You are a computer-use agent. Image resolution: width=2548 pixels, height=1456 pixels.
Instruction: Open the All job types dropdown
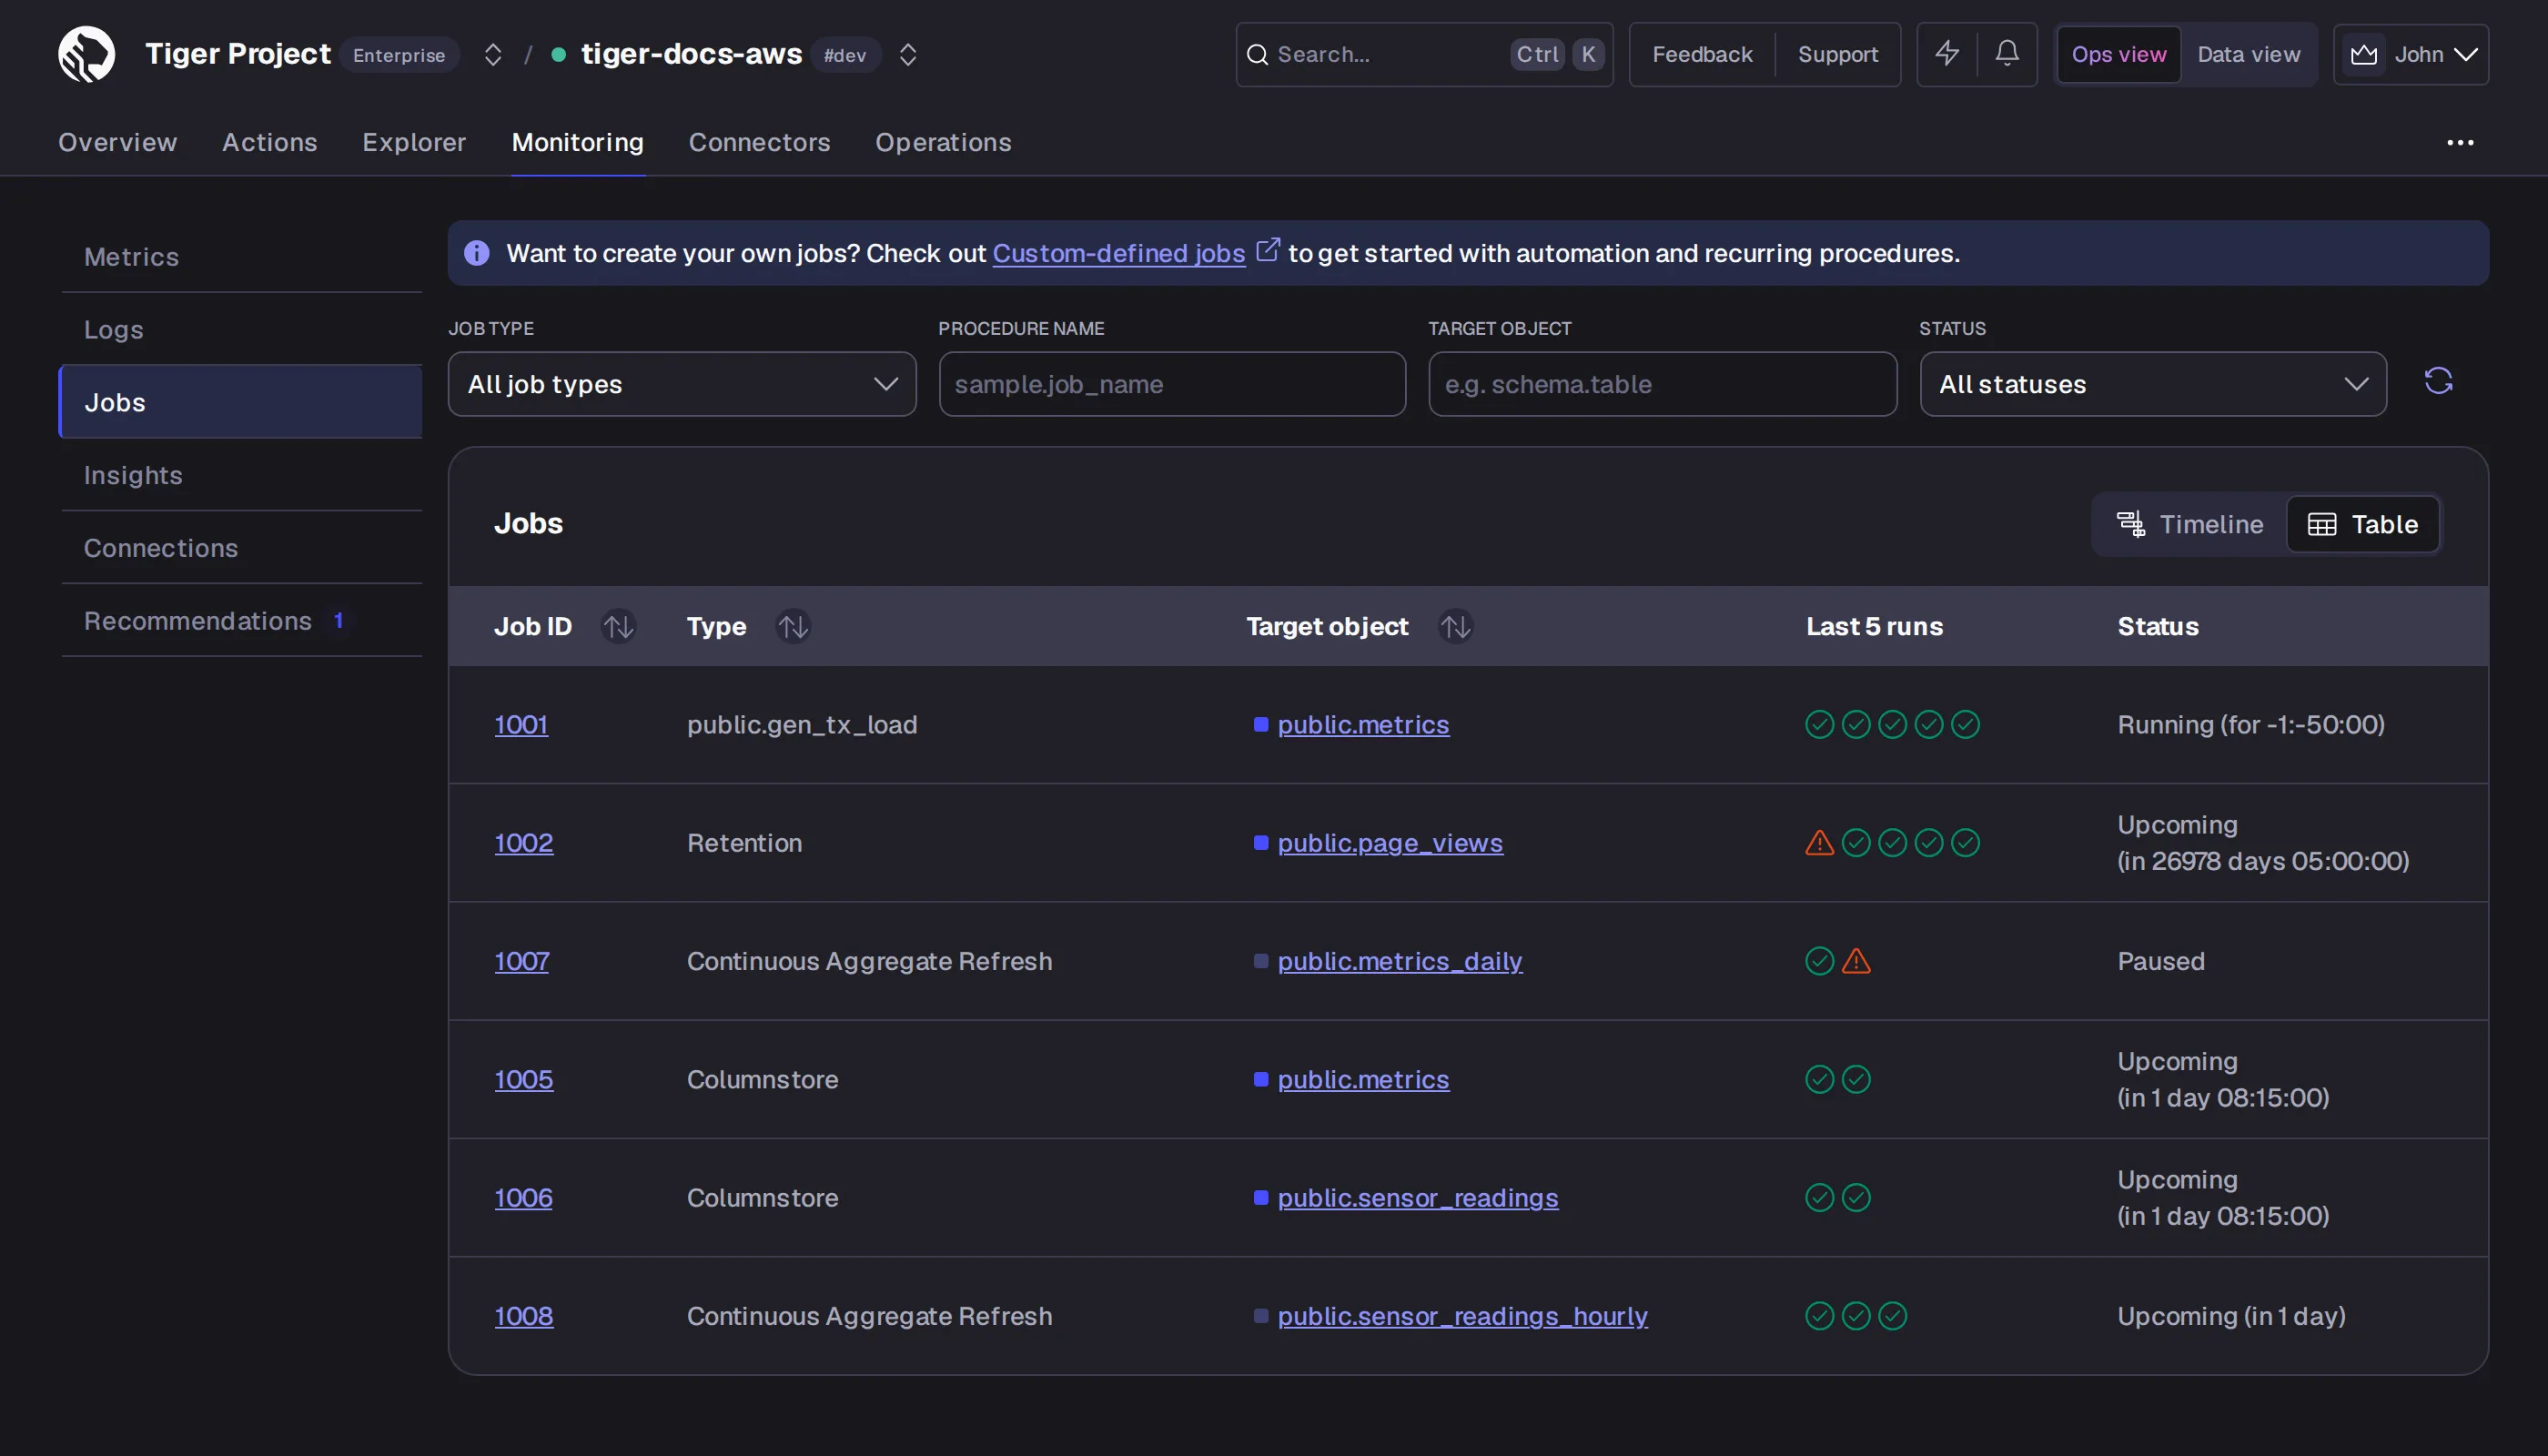682,384
